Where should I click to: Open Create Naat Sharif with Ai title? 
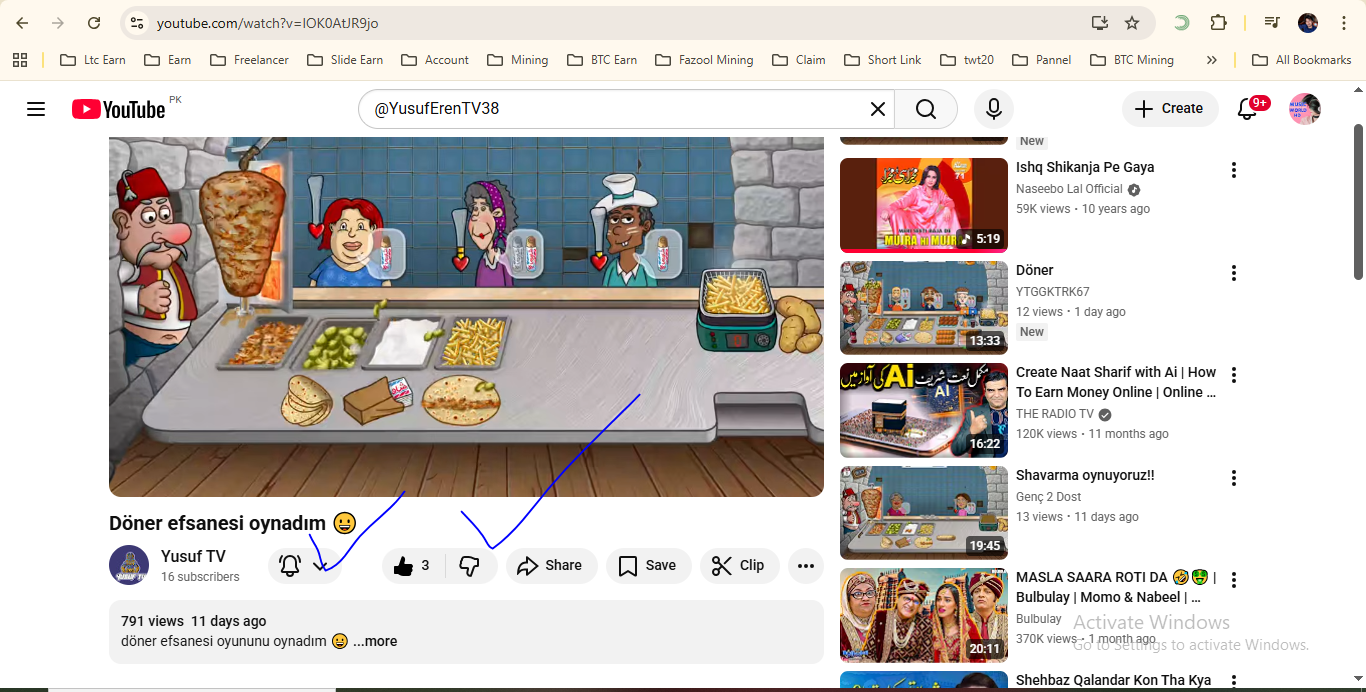pyautogui.click(x=1116, y=382)
